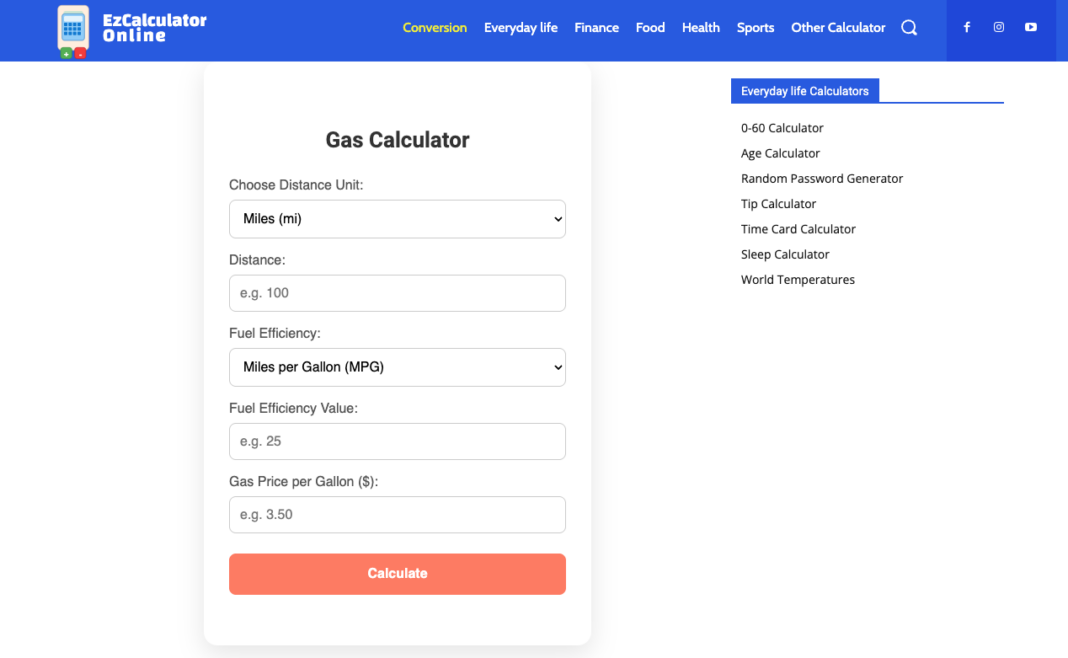
Task: Open the Instagram icon
Action: [x=998, y=27]
